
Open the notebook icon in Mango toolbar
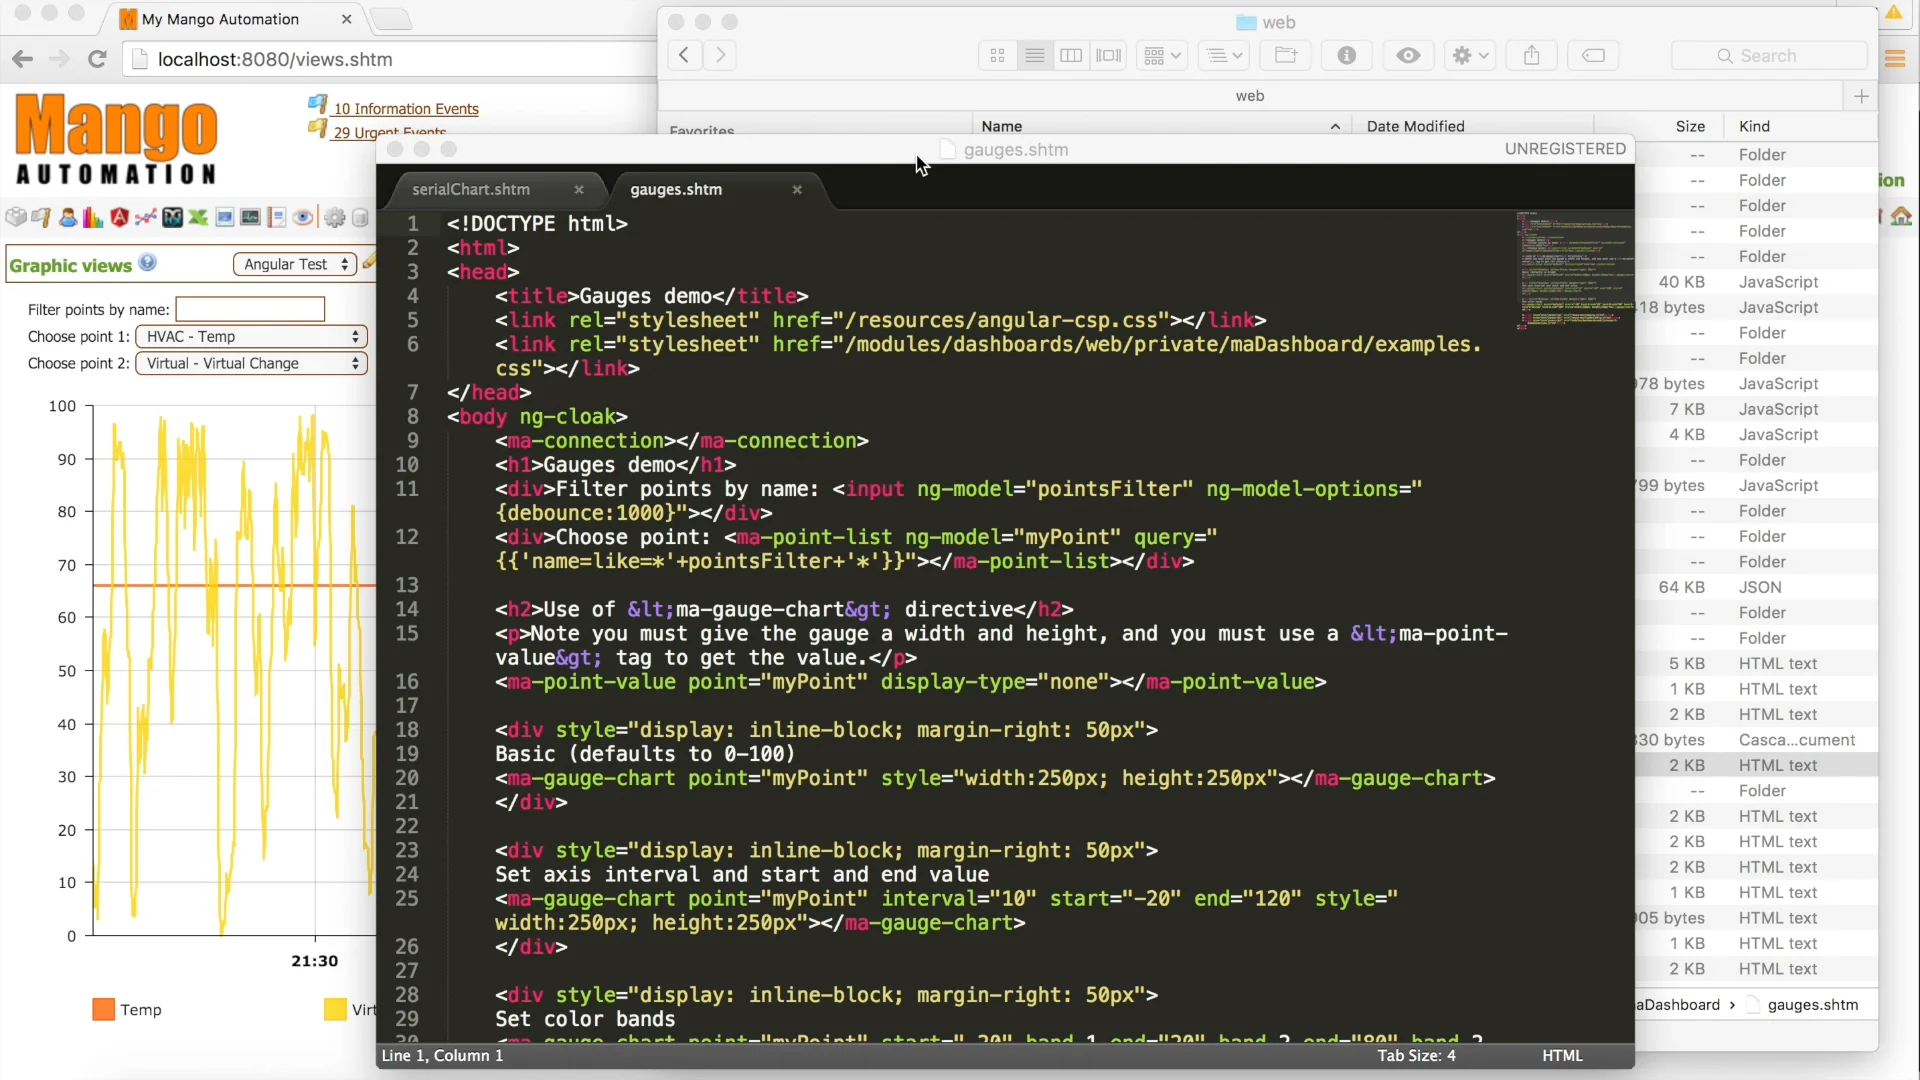277,217
